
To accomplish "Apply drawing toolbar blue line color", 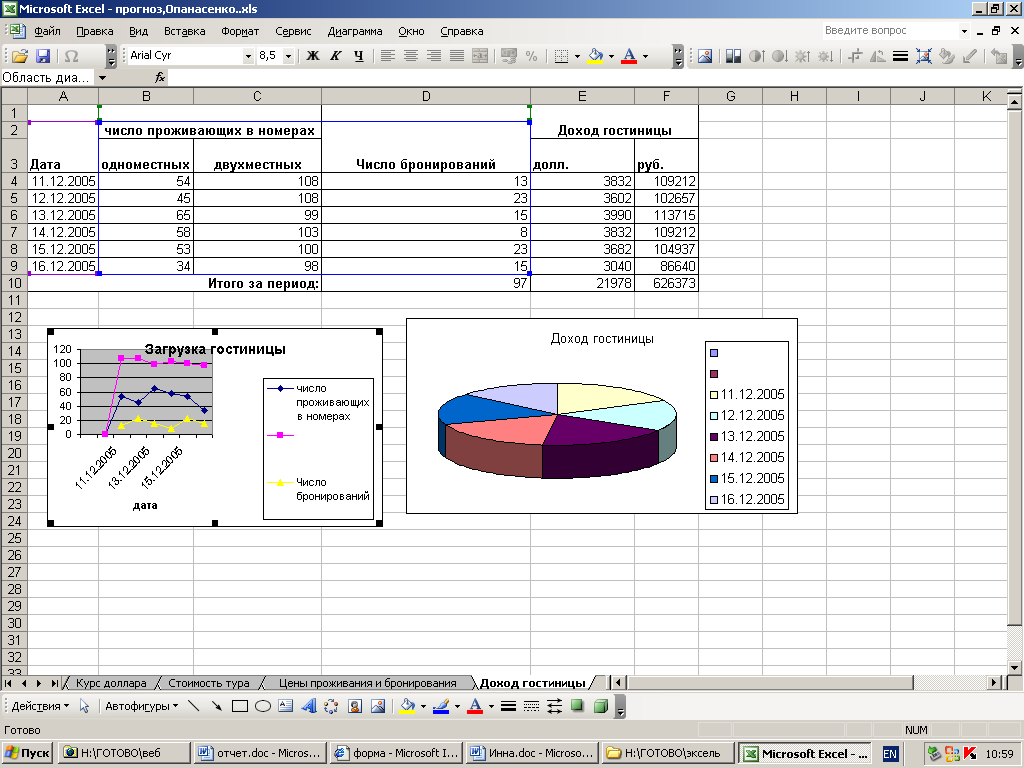I will (x=441, y=706).
